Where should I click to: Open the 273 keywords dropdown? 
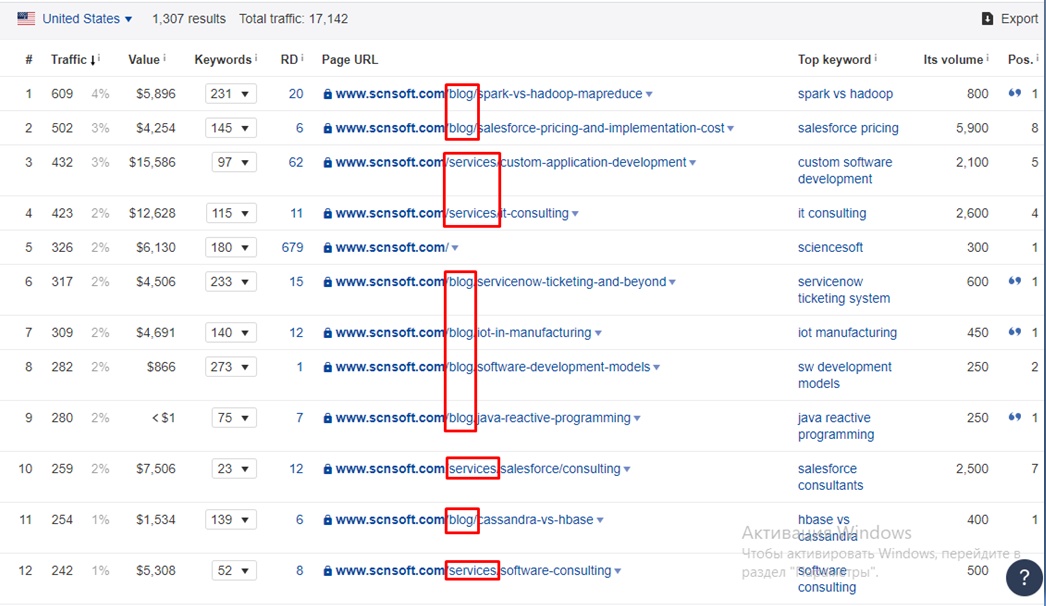coord(231,367)
